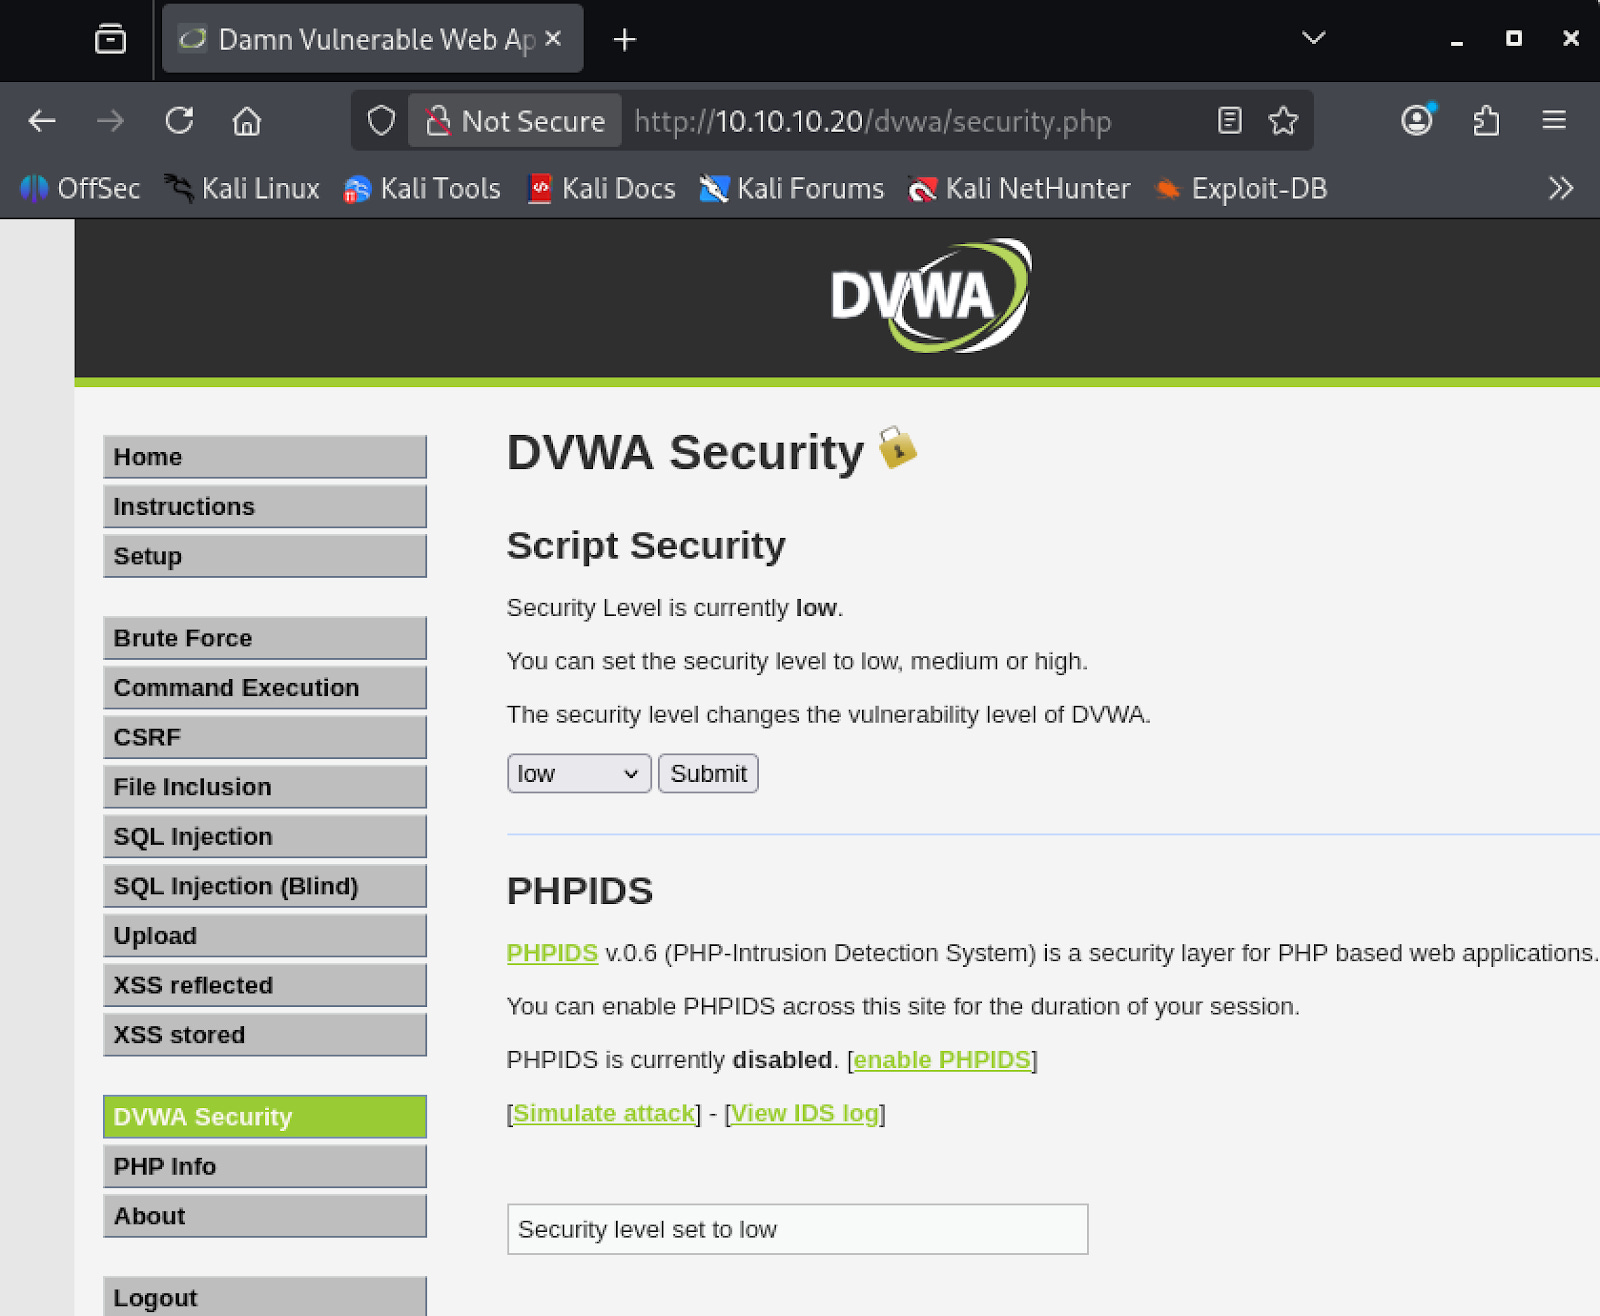Click the padlock icon beside DVWA Security
Viewport: 1600px width, 1316px height.
tap(897, 448)
